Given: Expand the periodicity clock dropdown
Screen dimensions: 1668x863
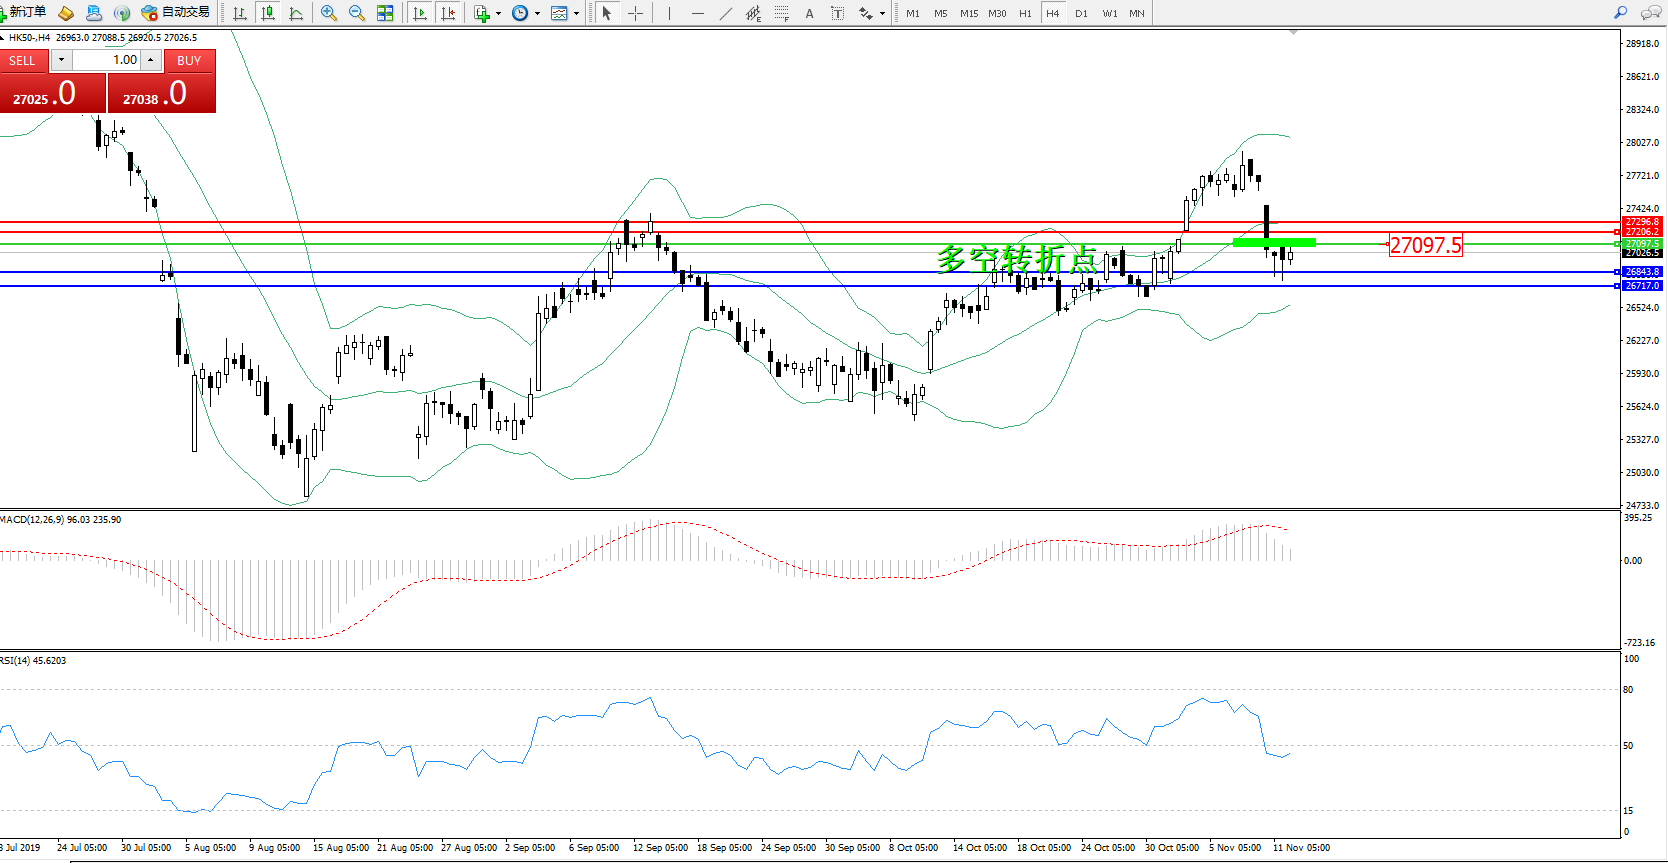Looking at the screenshot, I should 537,13.
